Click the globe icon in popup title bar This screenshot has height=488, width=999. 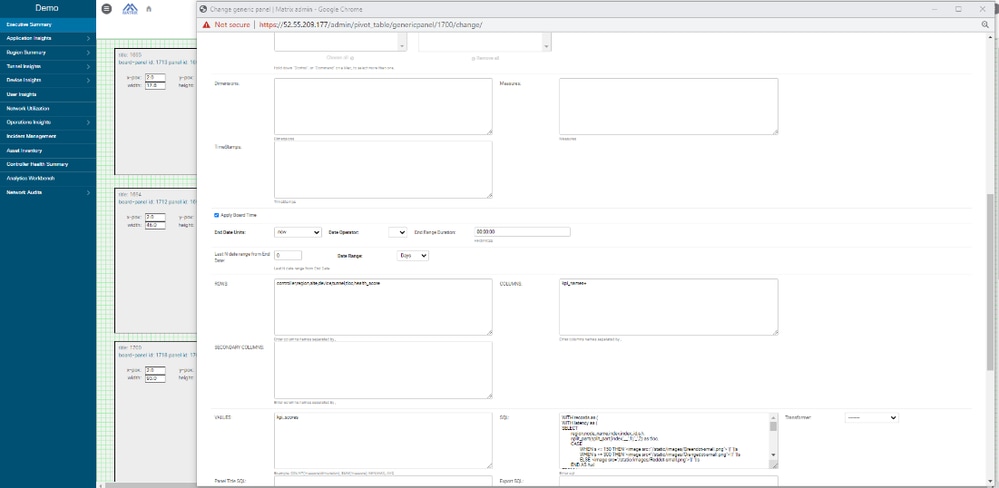click(x=203, y=10)
